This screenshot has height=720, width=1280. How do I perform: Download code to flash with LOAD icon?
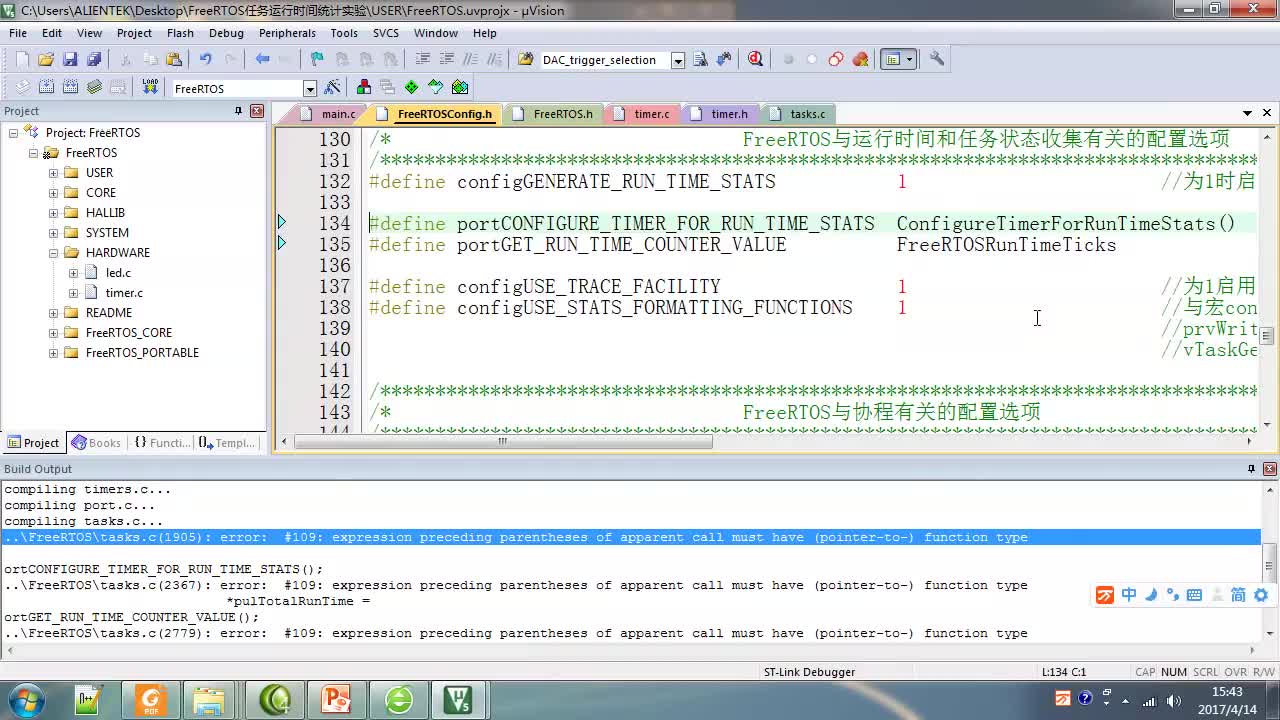click(x=150, y=88)
